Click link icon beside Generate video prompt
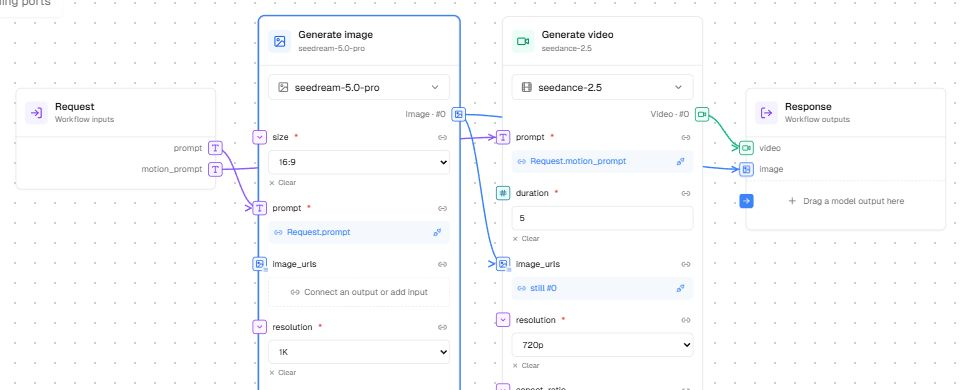This screenshot has width=962, height=390. 686,137
